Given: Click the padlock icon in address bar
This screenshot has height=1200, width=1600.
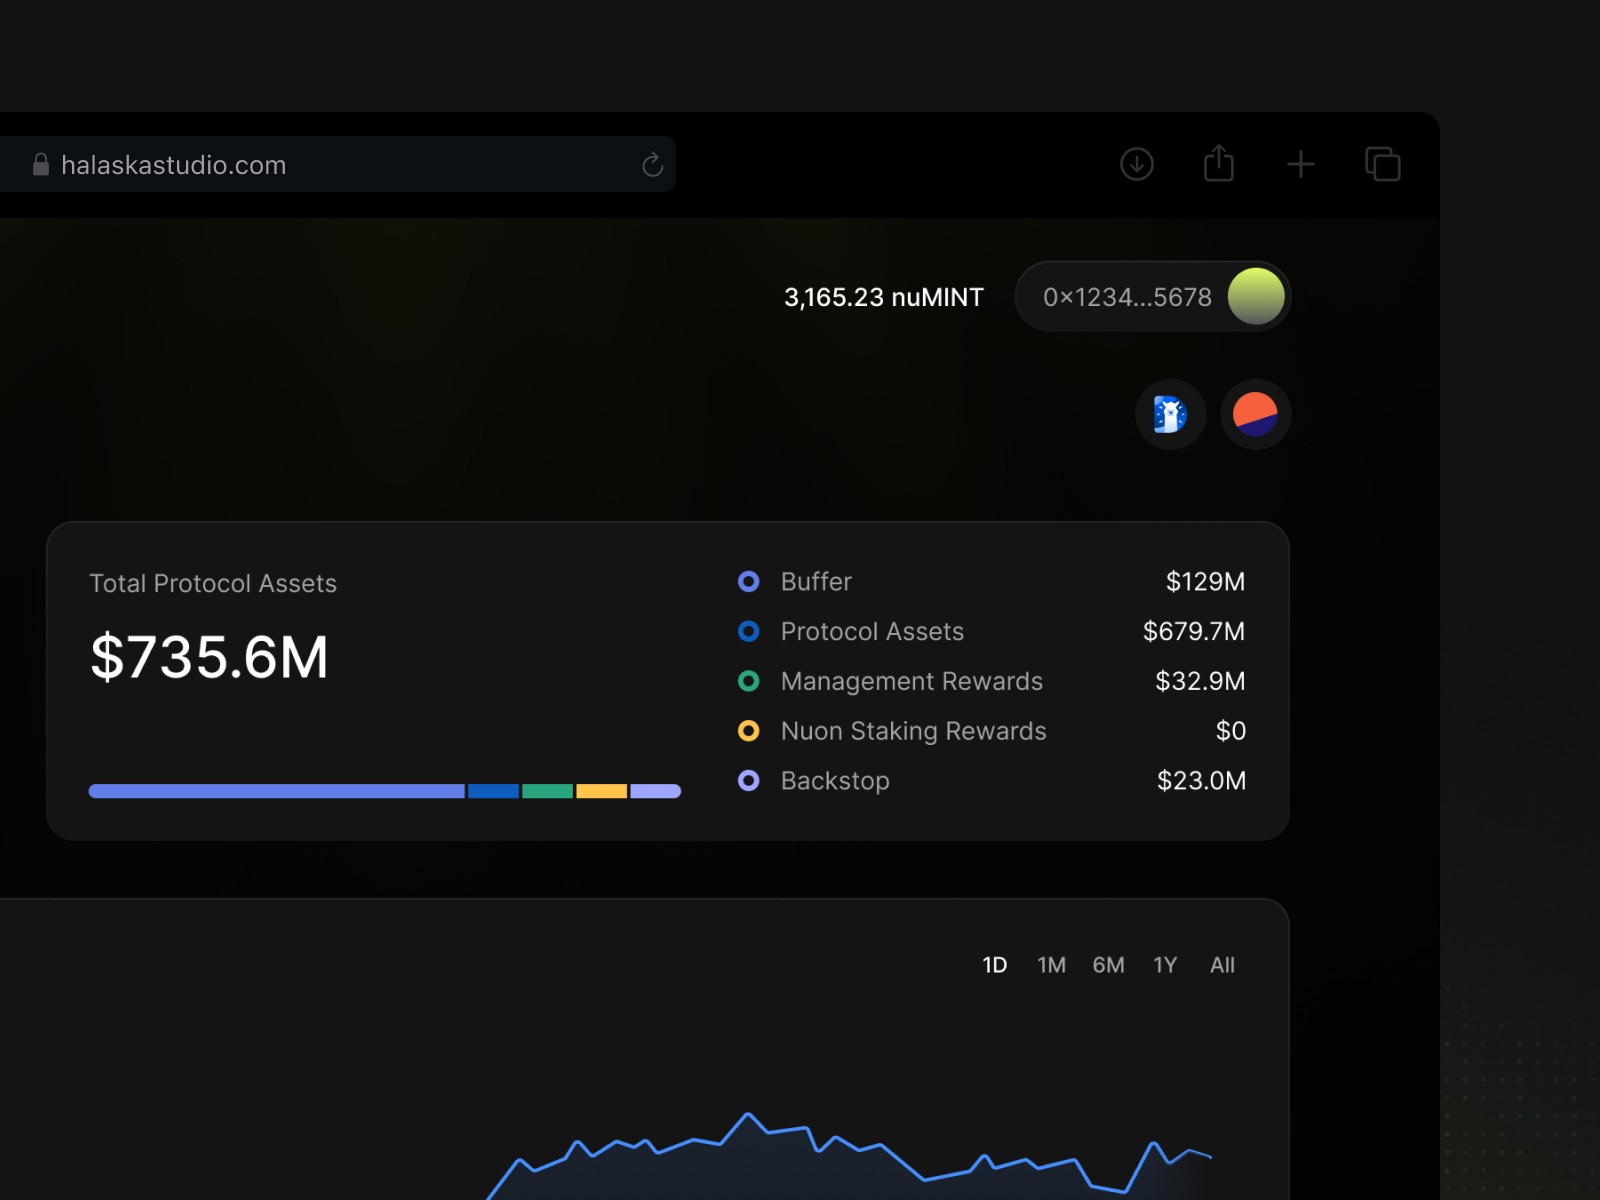Looking at the screenshot, I should (41, 165).
